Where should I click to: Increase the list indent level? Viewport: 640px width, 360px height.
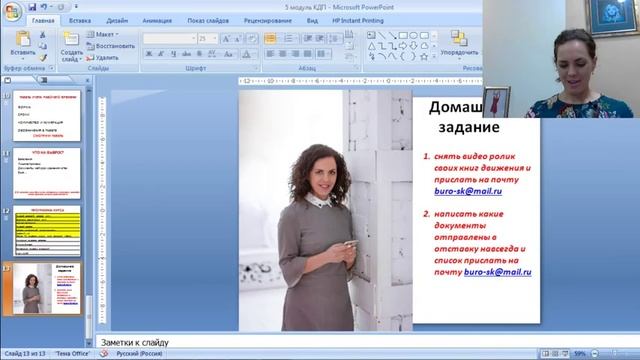click(320, 39)
